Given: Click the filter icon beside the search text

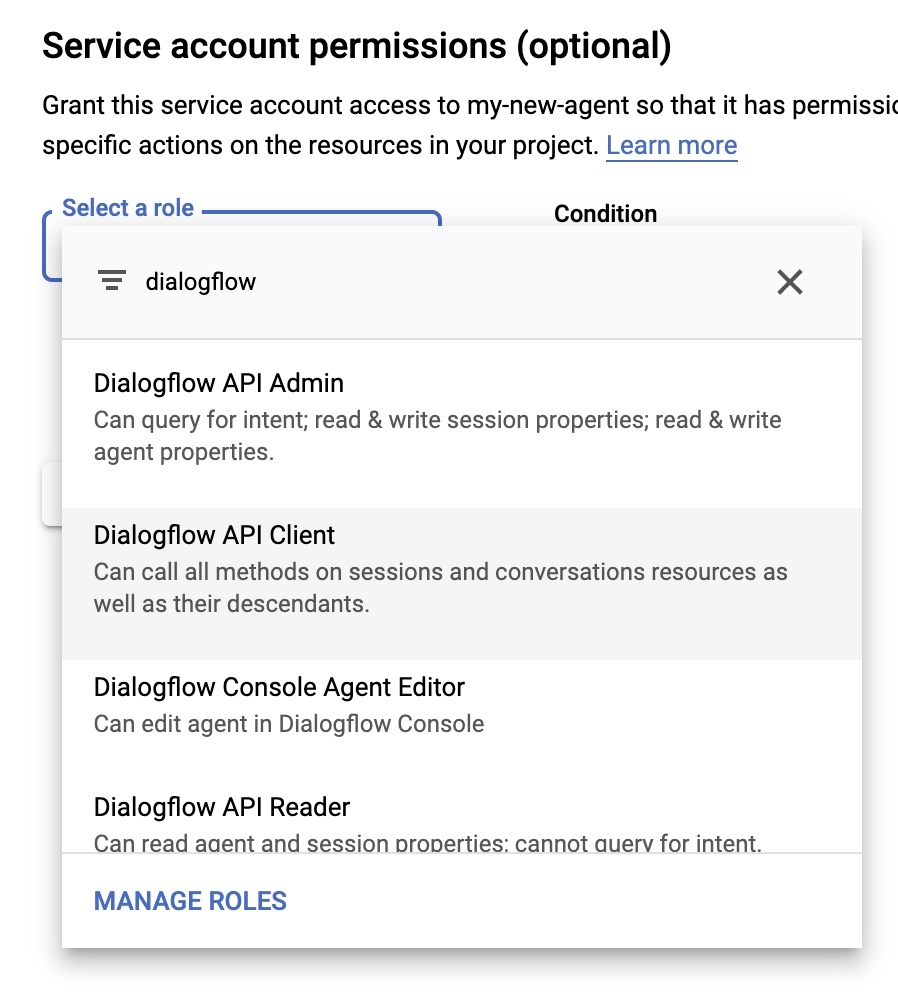Looking at the screenshot, I should click(x=112, y=282).
